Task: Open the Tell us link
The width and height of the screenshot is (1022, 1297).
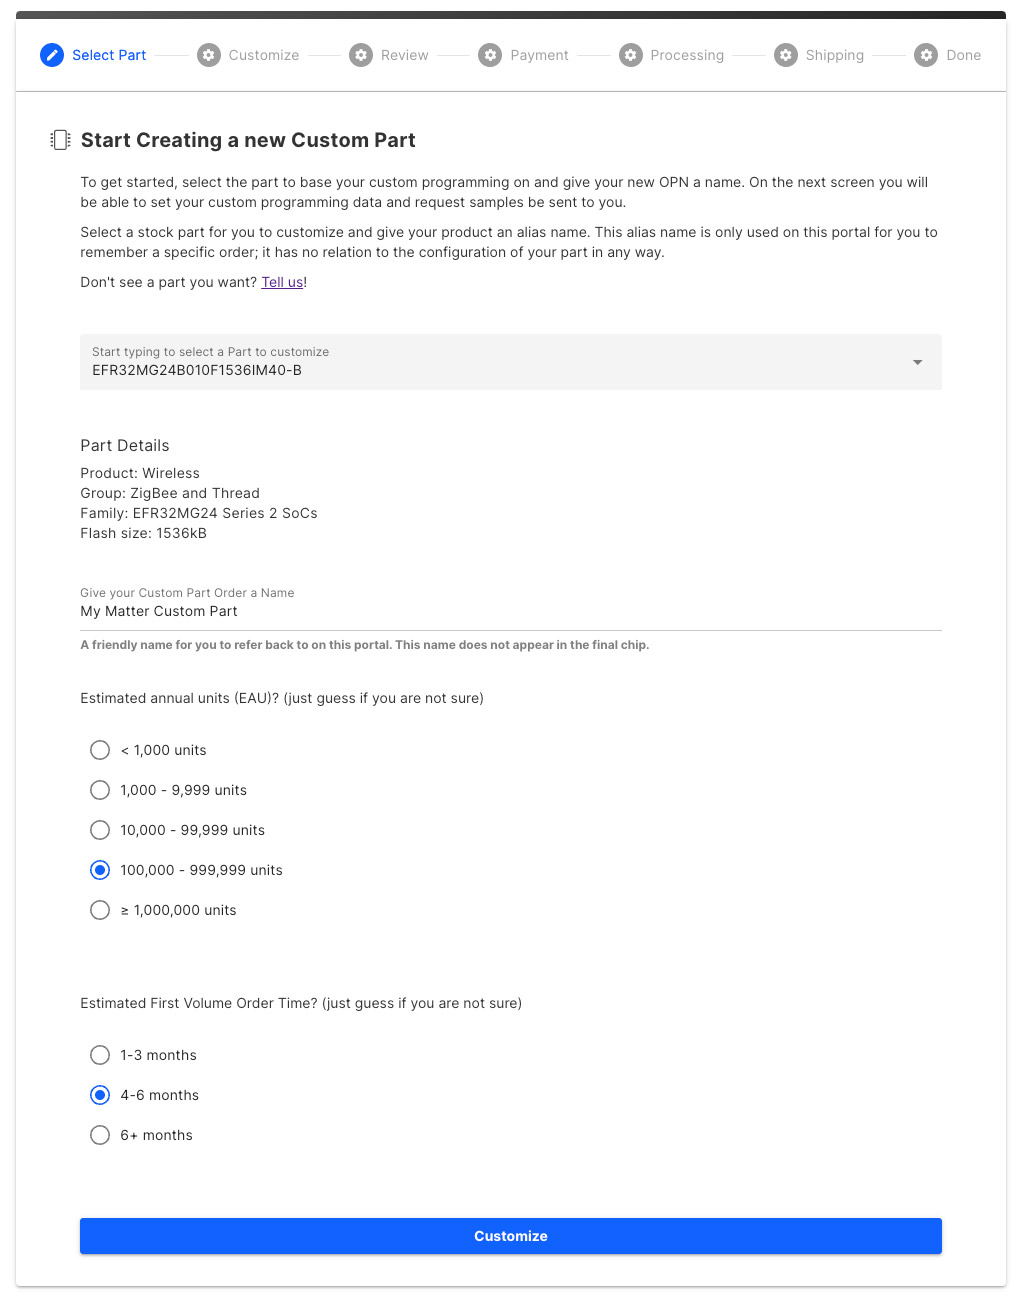Action: coord(282,282)
